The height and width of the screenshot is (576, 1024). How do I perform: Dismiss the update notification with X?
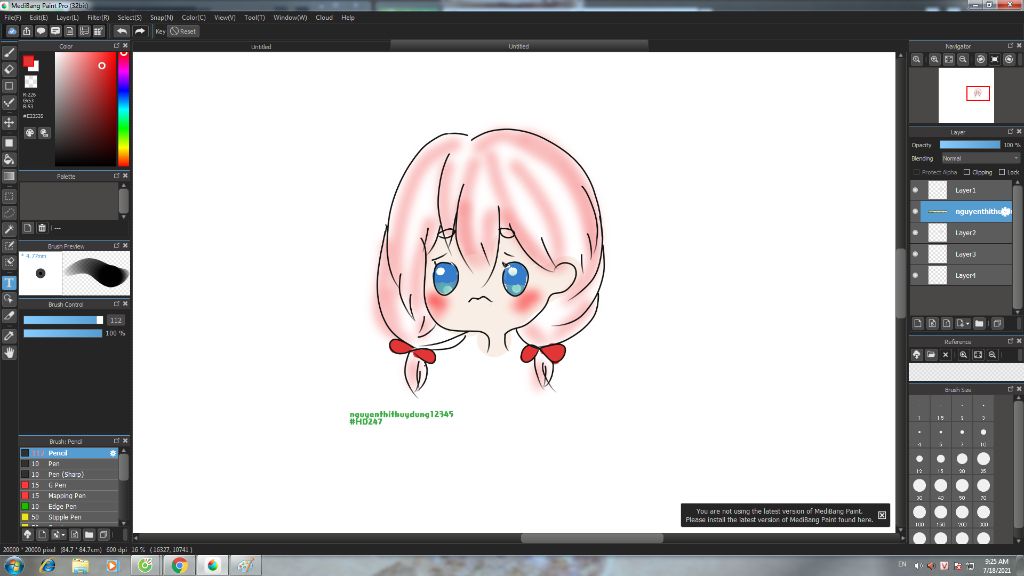tap(882, 515)
